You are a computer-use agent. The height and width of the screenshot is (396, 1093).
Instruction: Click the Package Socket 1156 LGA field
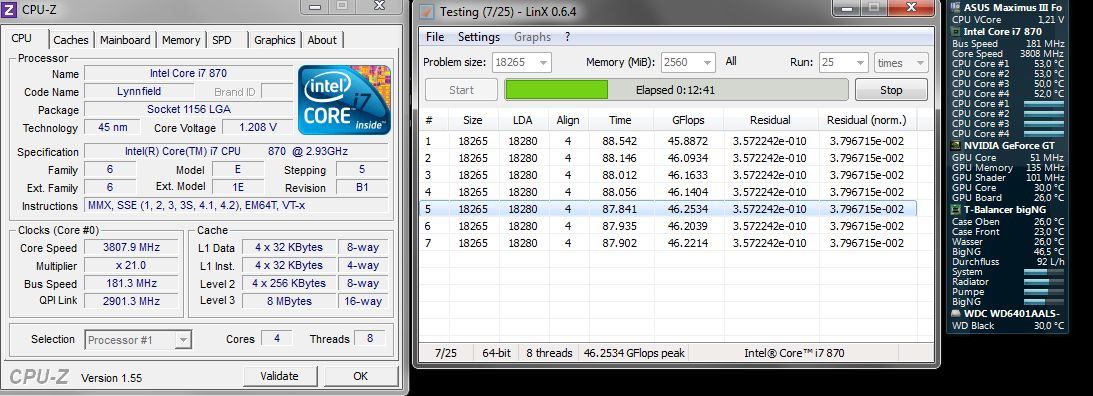point(188,109)
